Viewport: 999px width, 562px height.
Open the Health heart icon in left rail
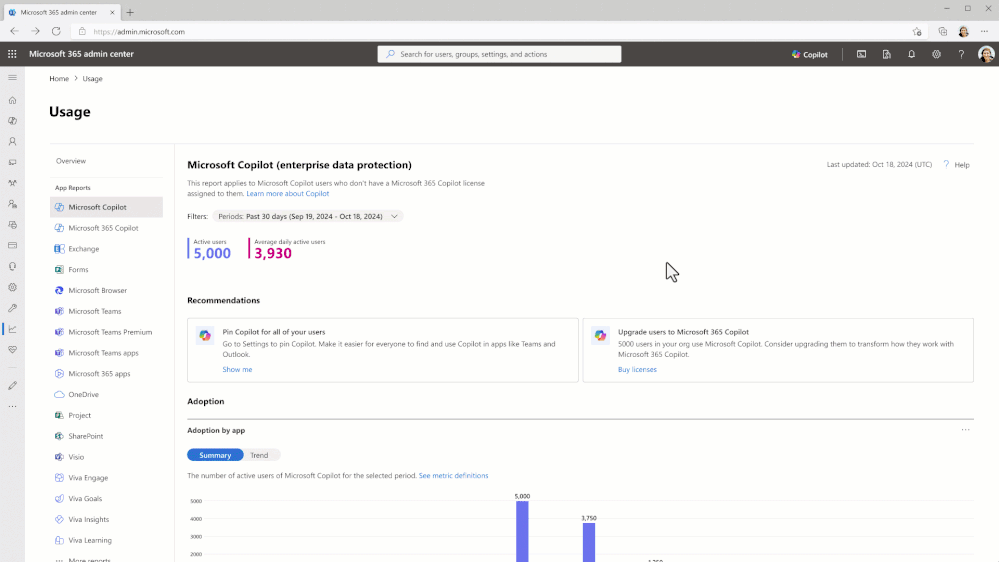coord(12,350)
